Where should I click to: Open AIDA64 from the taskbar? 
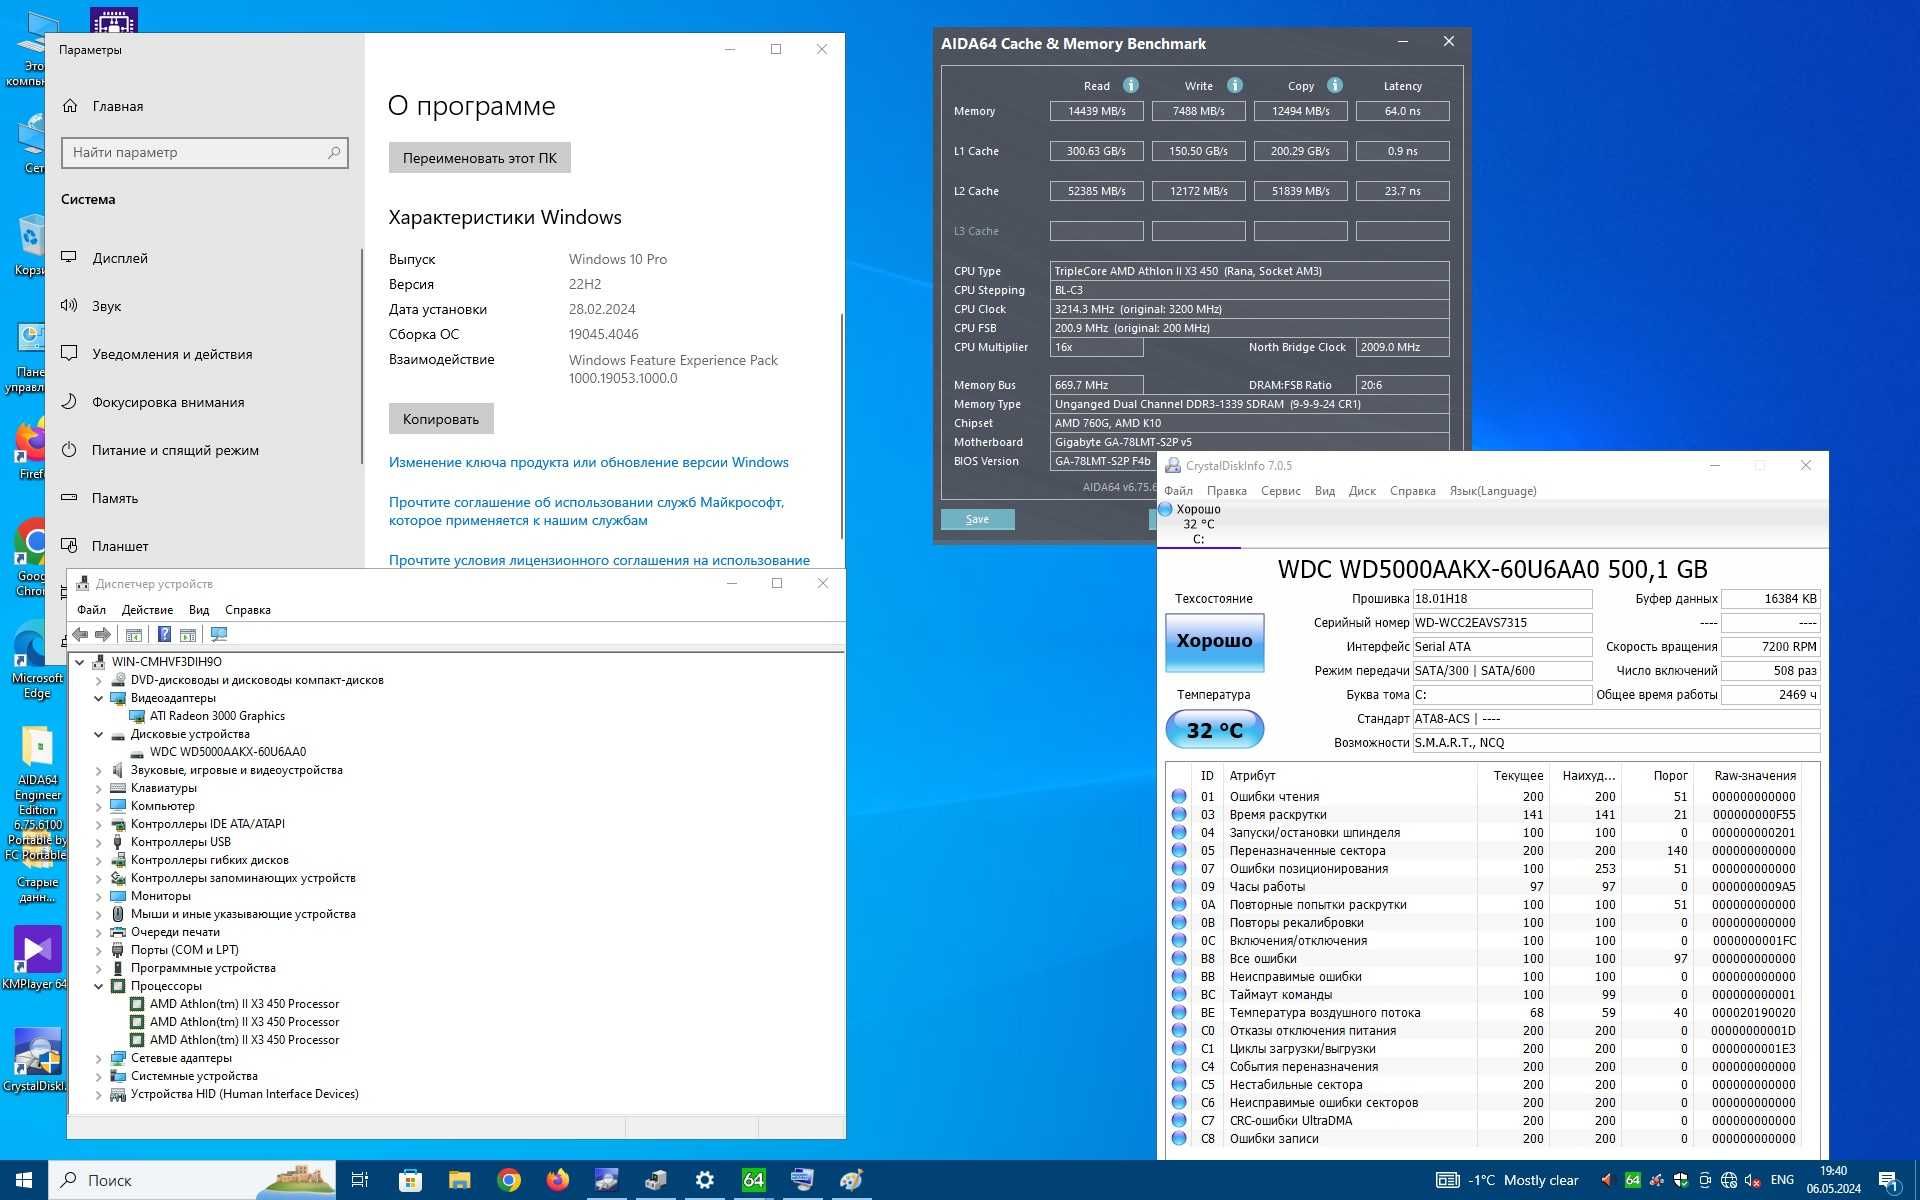[x=753, y=1180]
